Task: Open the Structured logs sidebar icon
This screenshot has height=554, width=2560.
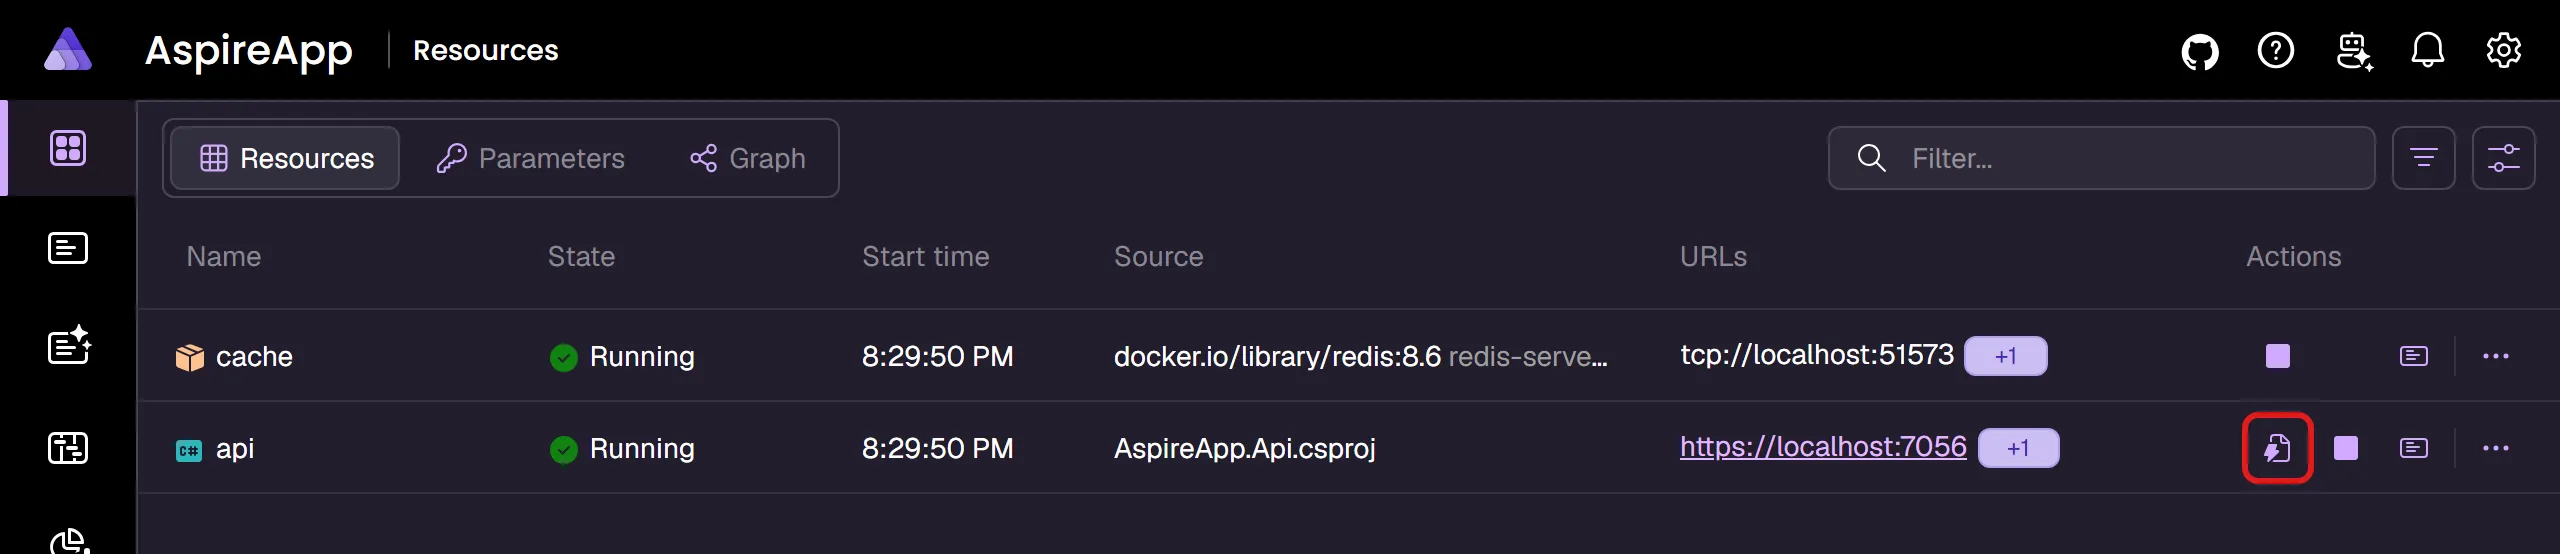Action: pyautogui.click(x=69, y=346)
